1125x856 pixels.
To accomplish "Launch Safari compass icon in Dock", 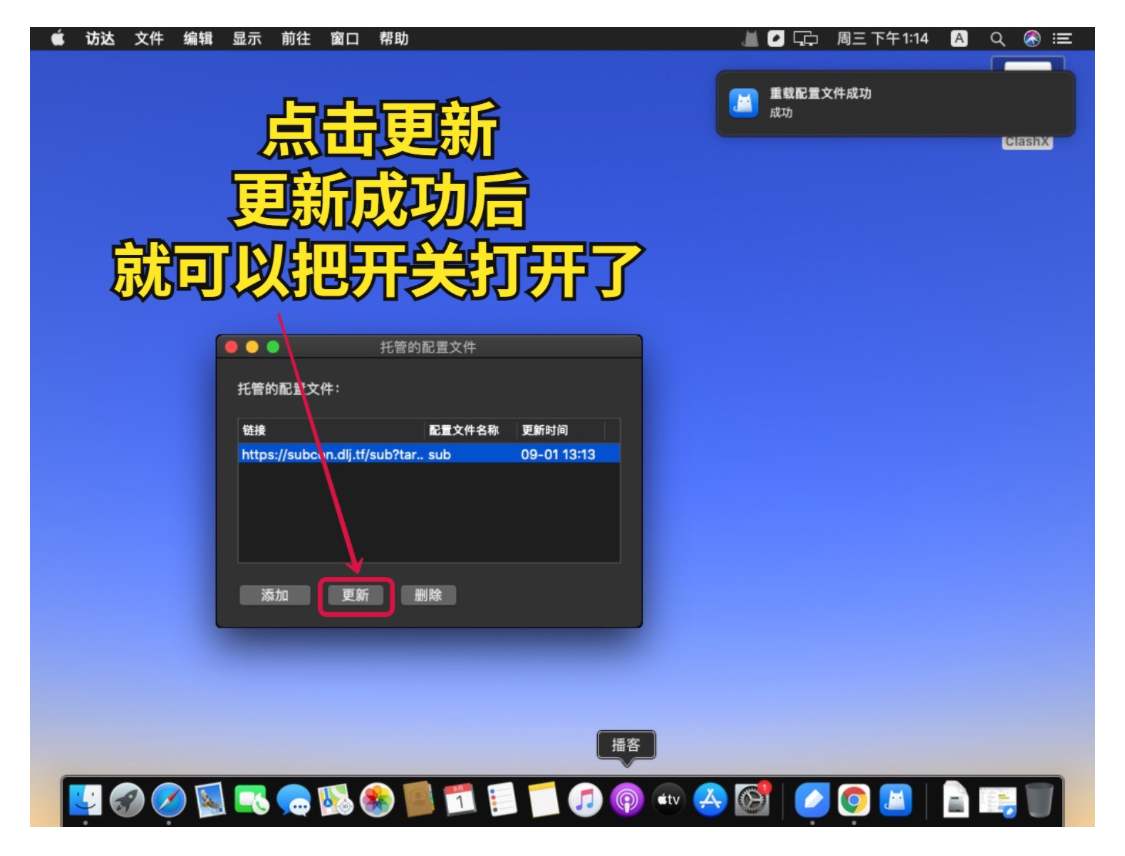I will click(x=168, y=800).
